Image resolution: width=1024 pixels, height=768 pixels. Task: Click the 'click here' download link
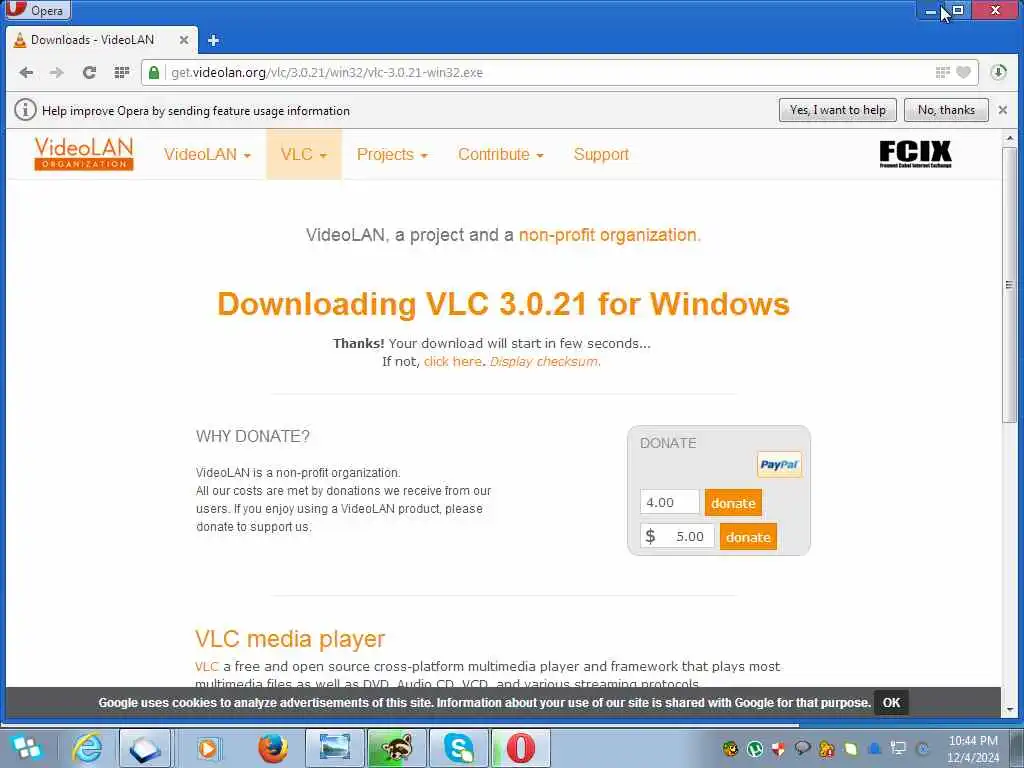453,362
